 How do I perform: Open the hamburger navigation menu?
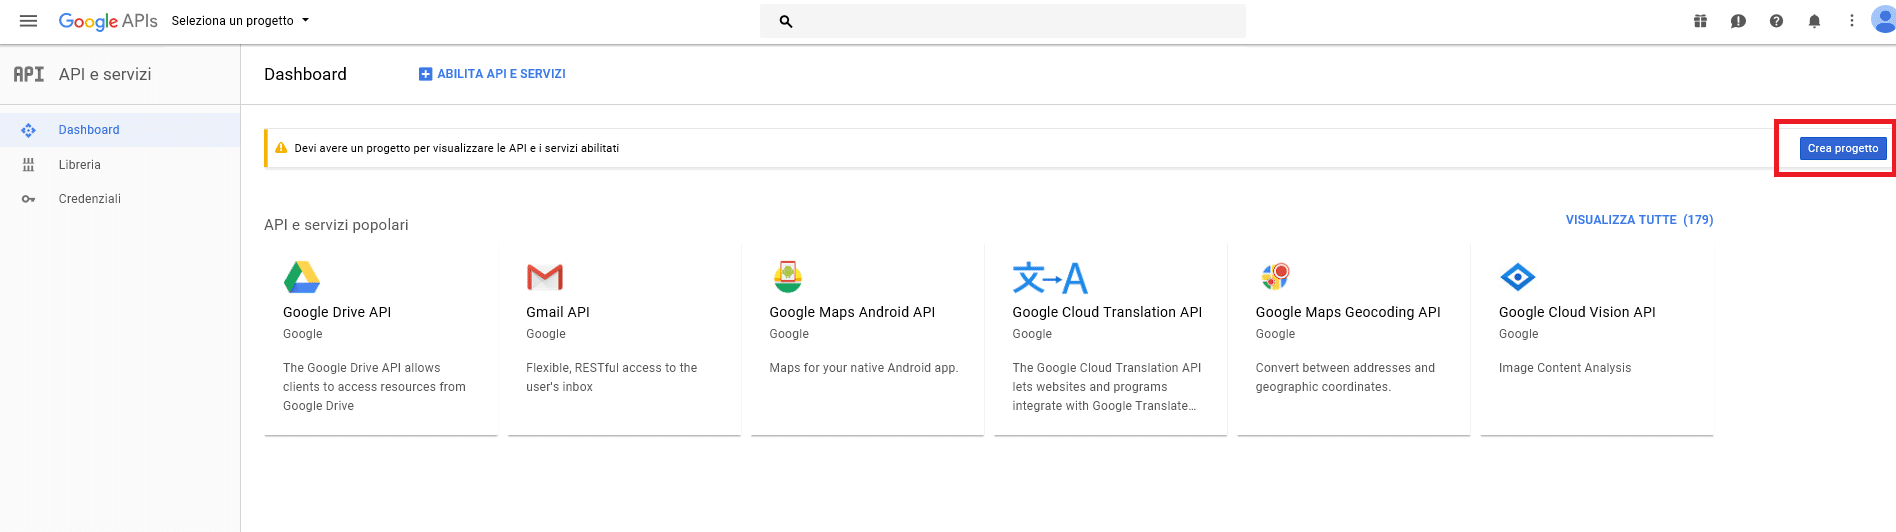coord(28,21)
